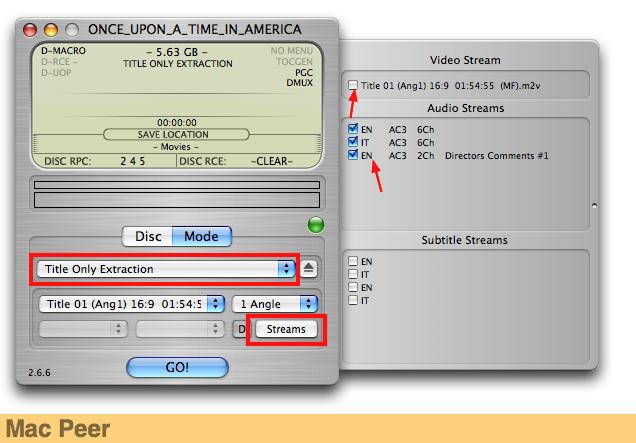Open the Title 01 (Ang1) selection dropdown

131,304
